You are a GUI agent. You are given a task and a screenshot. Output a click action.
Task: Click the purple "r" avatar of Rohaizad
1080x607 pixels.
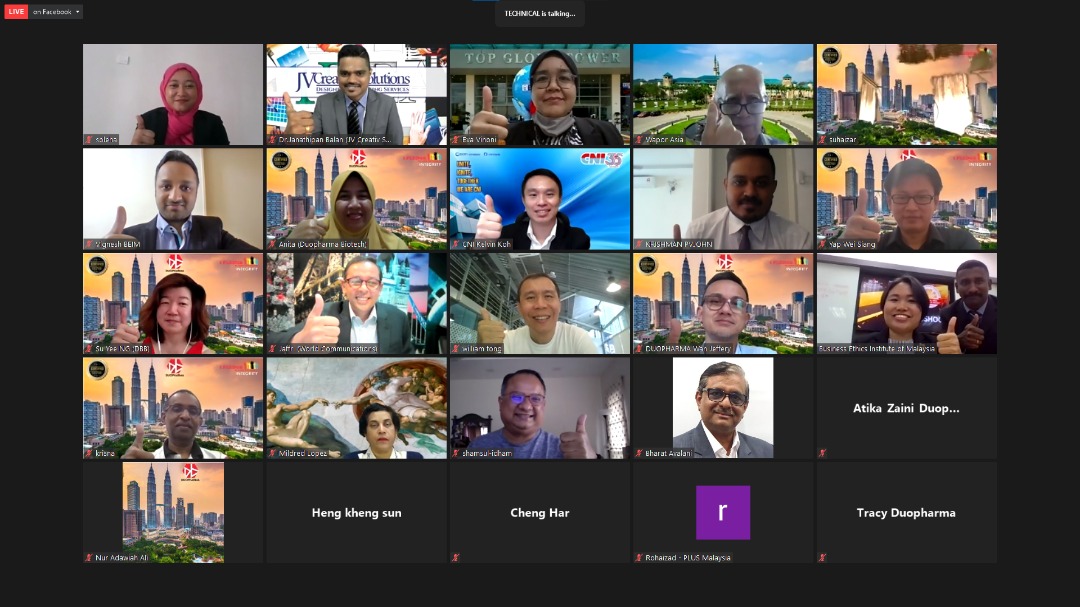coord(722,512)
